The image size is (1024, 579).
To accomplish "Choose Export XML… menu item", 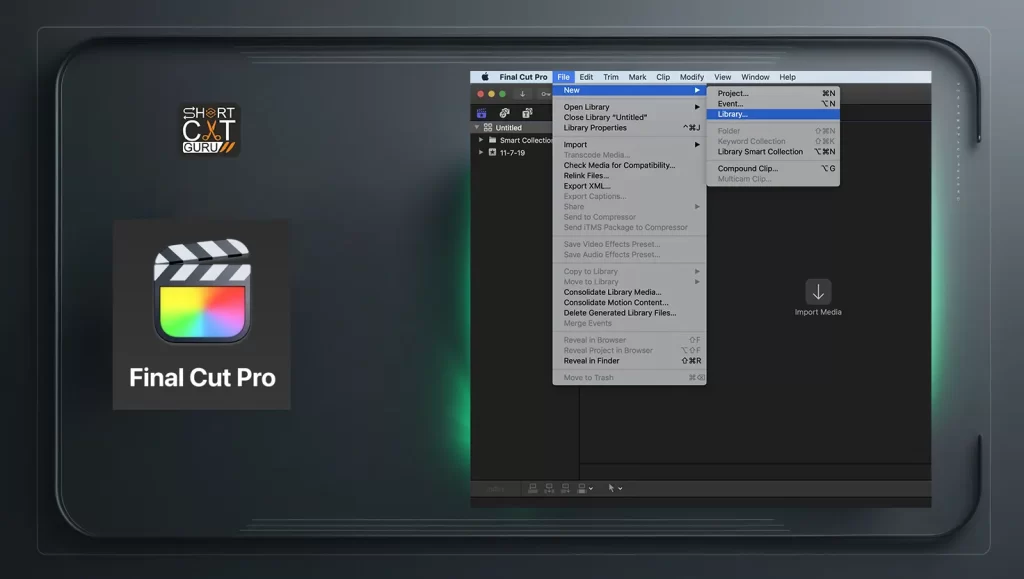I will [630, 186].
